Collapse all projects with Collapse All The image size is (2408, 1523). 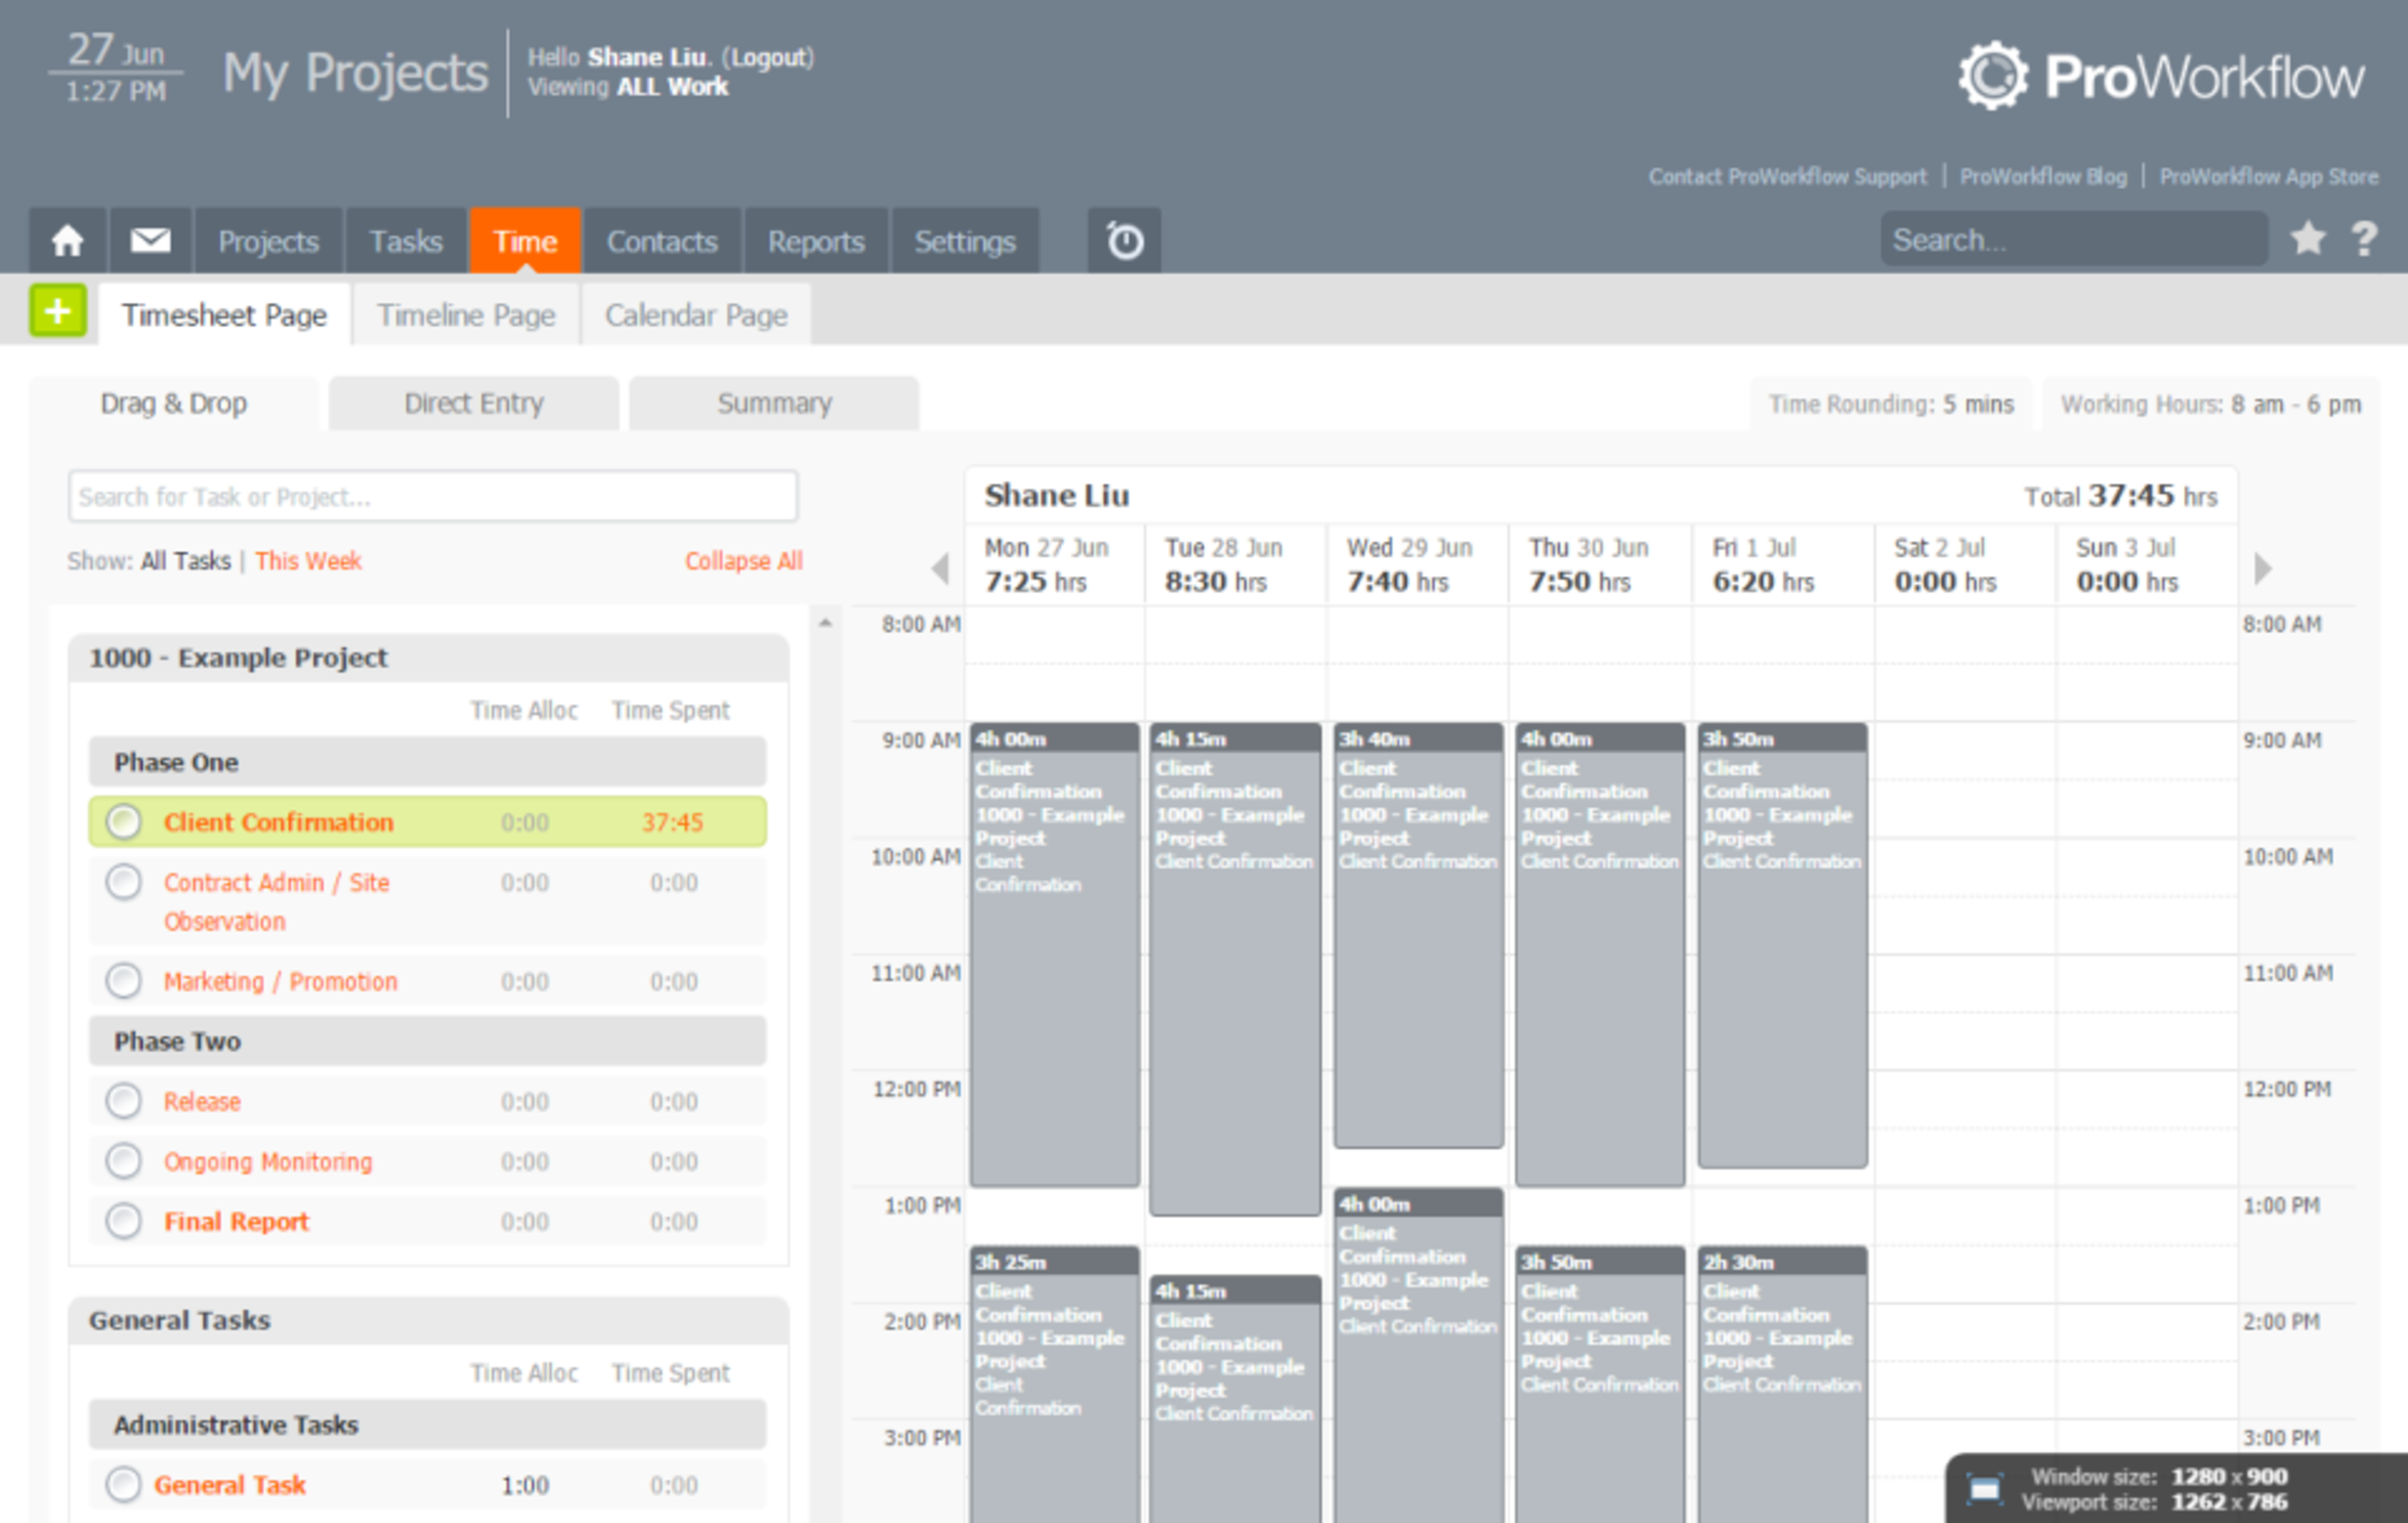(743, 561)
